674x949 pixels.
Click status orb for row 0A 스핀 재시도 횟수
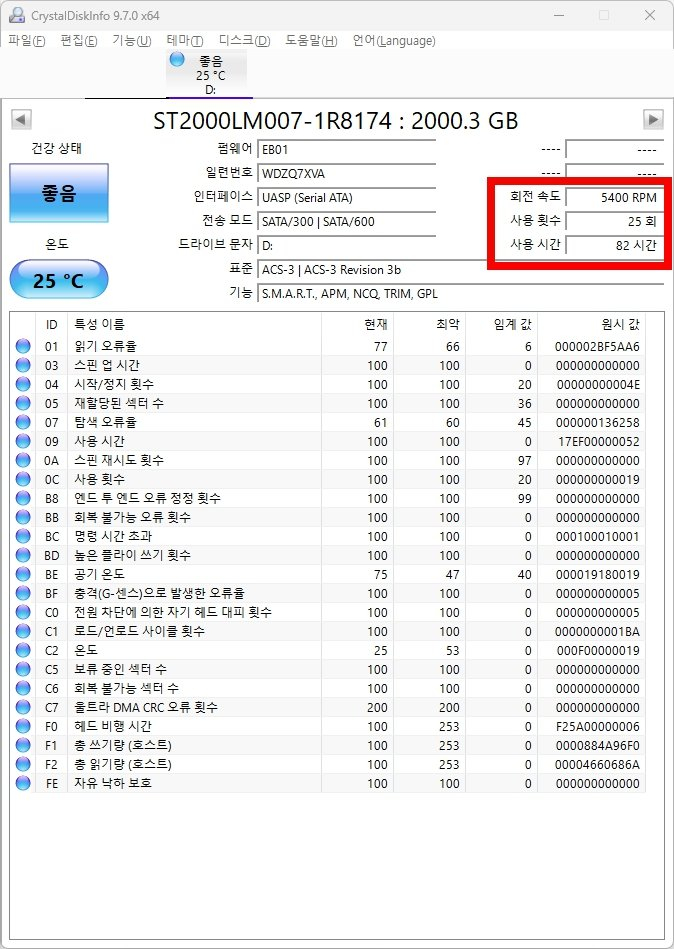[x=23, y=460]
